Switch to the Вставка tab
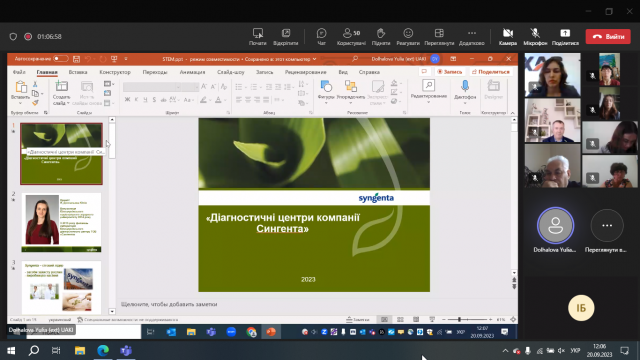Image resolution: width=640 pixels, height=360 pixels. [78, 72]
